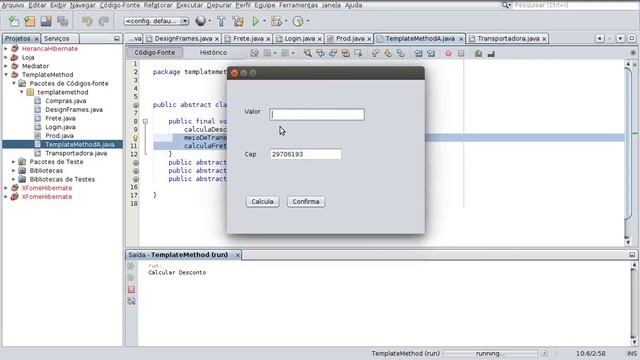This screenshot has width=640, height=360.
Task: Expand the HerancaHibernate project node
Action: [6, 49]
